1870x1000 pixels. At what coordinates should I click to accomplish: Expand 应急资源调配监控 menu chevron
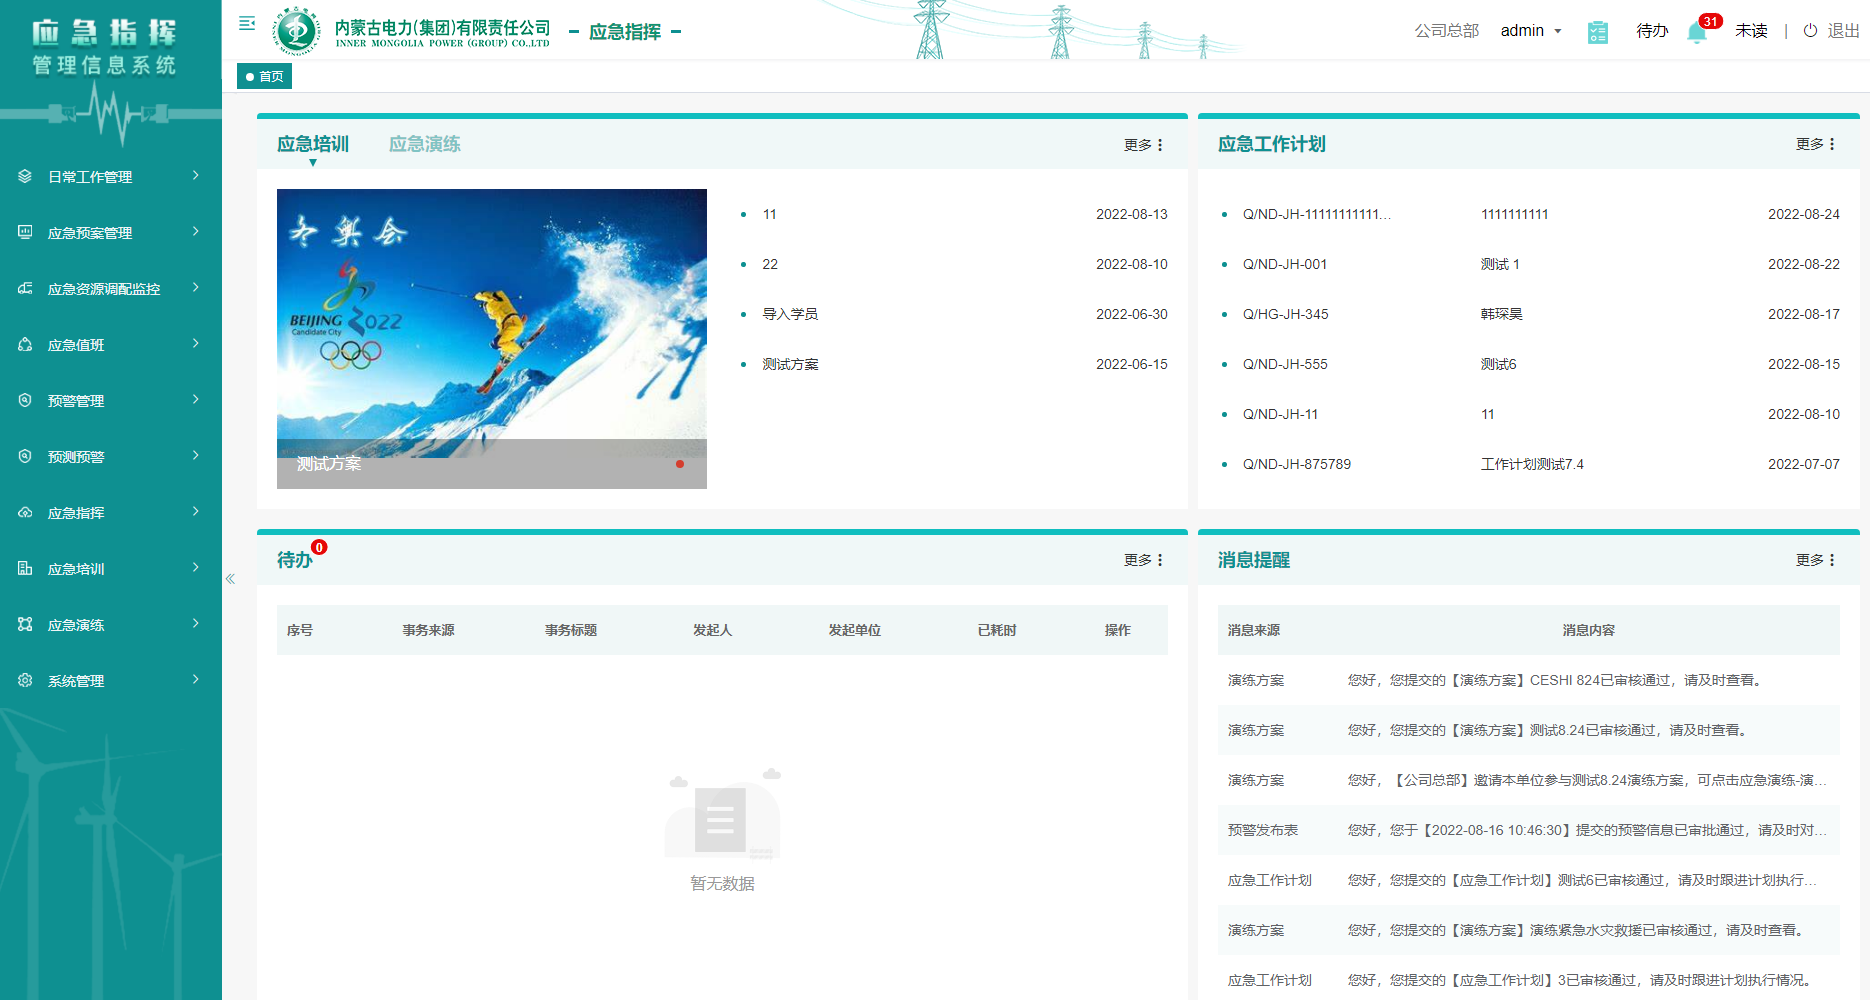coord(196,288)
